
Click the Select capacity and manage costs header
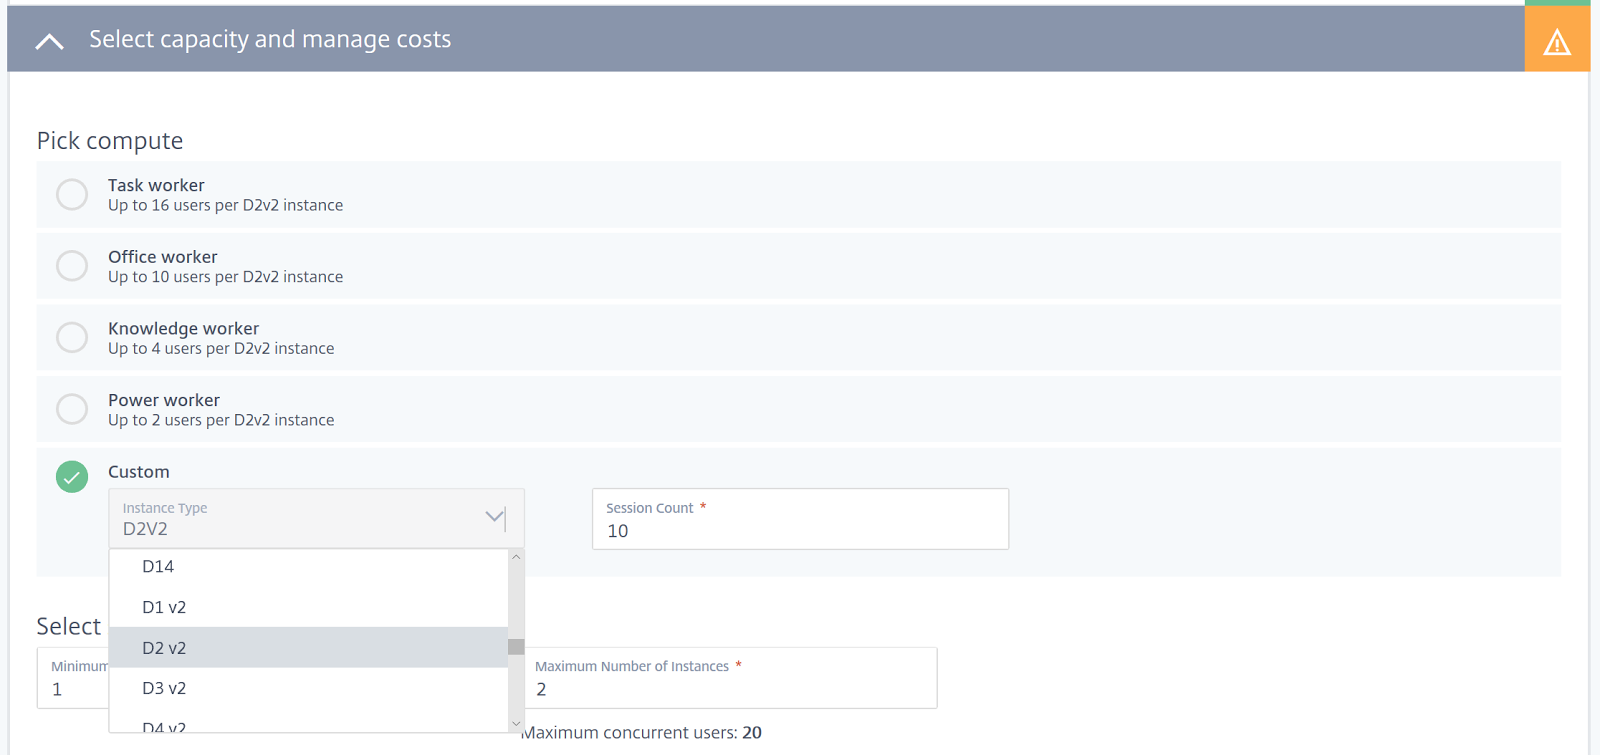(270, 39)
